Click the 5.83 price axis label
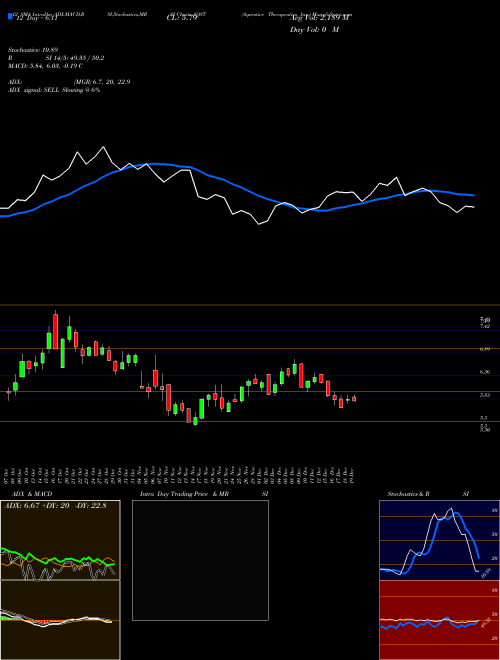The image size is (500, 660). point(485,395)
